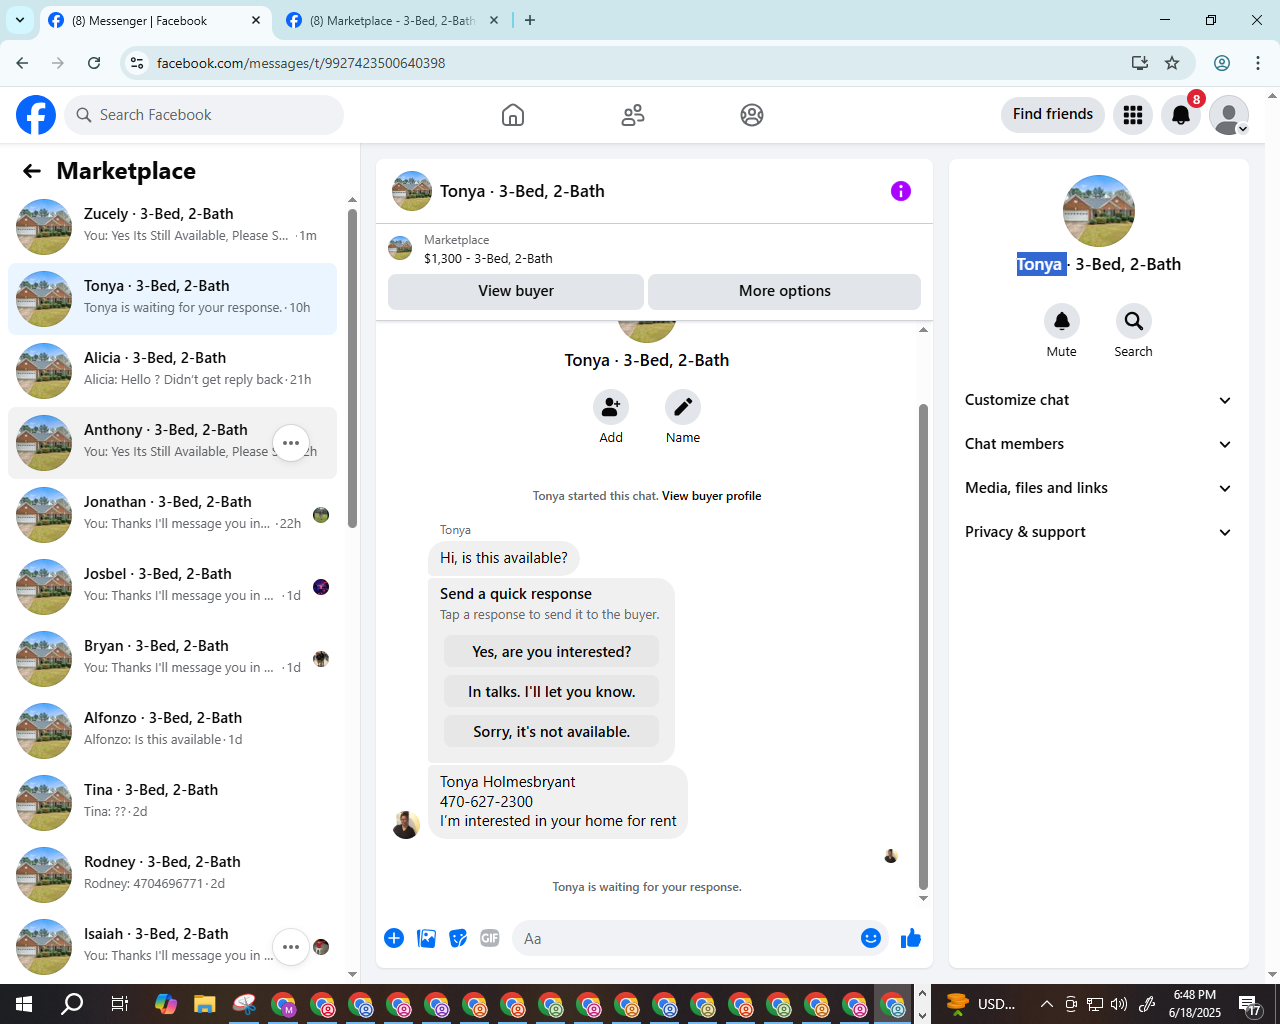
Task: Open the emoji picker
Action: [871, 938]
